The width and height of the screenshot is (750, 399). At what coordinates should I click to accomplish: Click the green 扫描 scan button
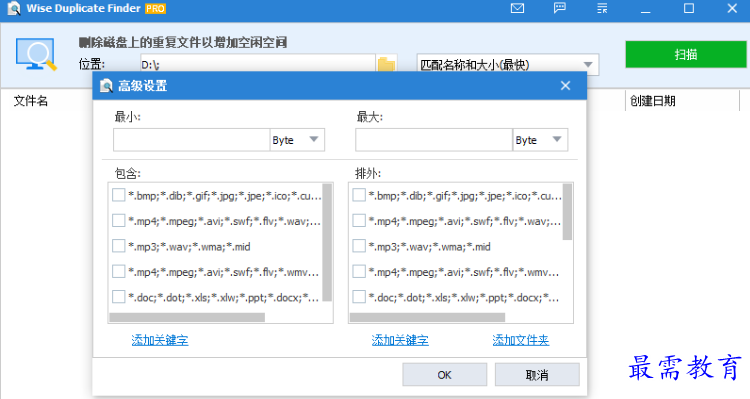tap(686, 54)
